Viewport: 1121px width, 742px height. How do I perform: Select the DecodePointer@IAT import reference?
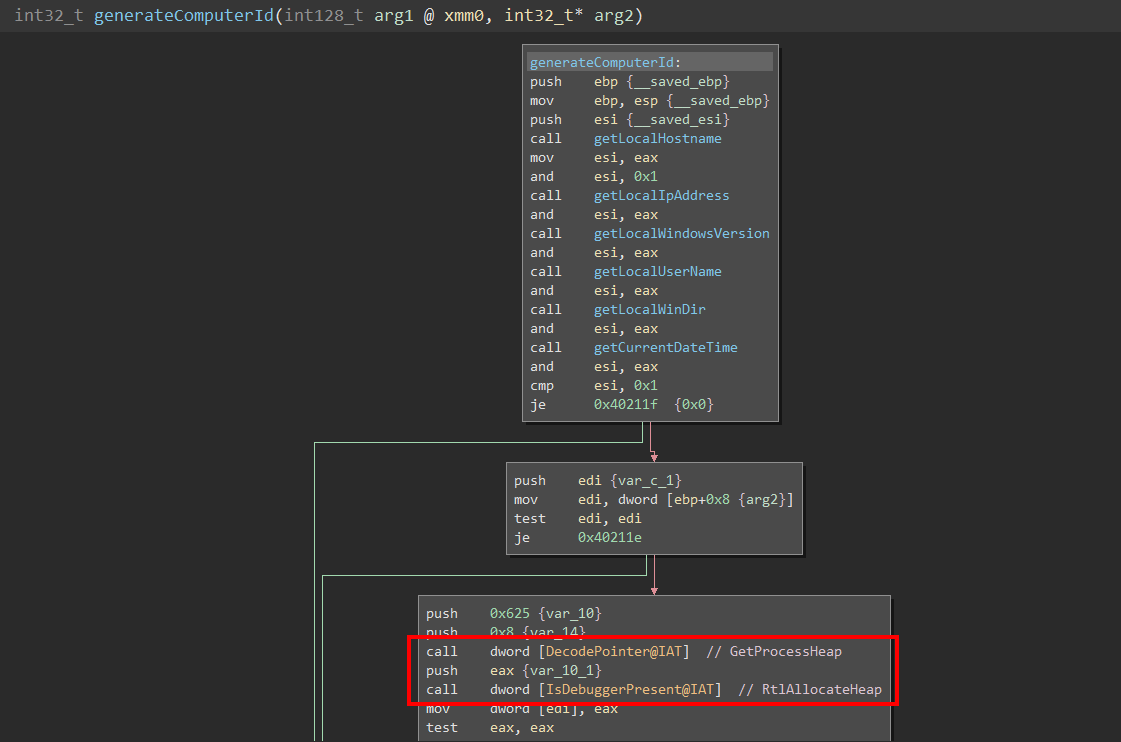tap(613, 651)
